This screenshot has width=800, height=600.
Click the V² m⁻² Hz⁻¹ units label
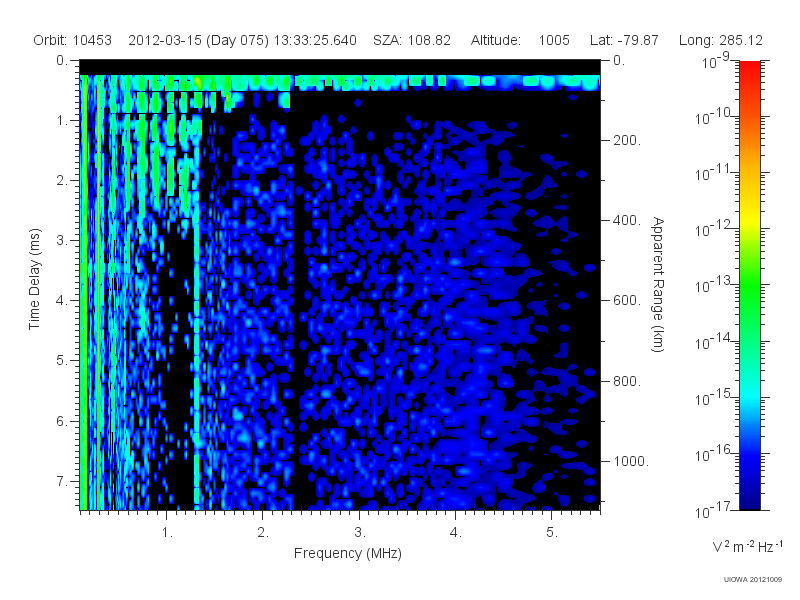point(747,546)
